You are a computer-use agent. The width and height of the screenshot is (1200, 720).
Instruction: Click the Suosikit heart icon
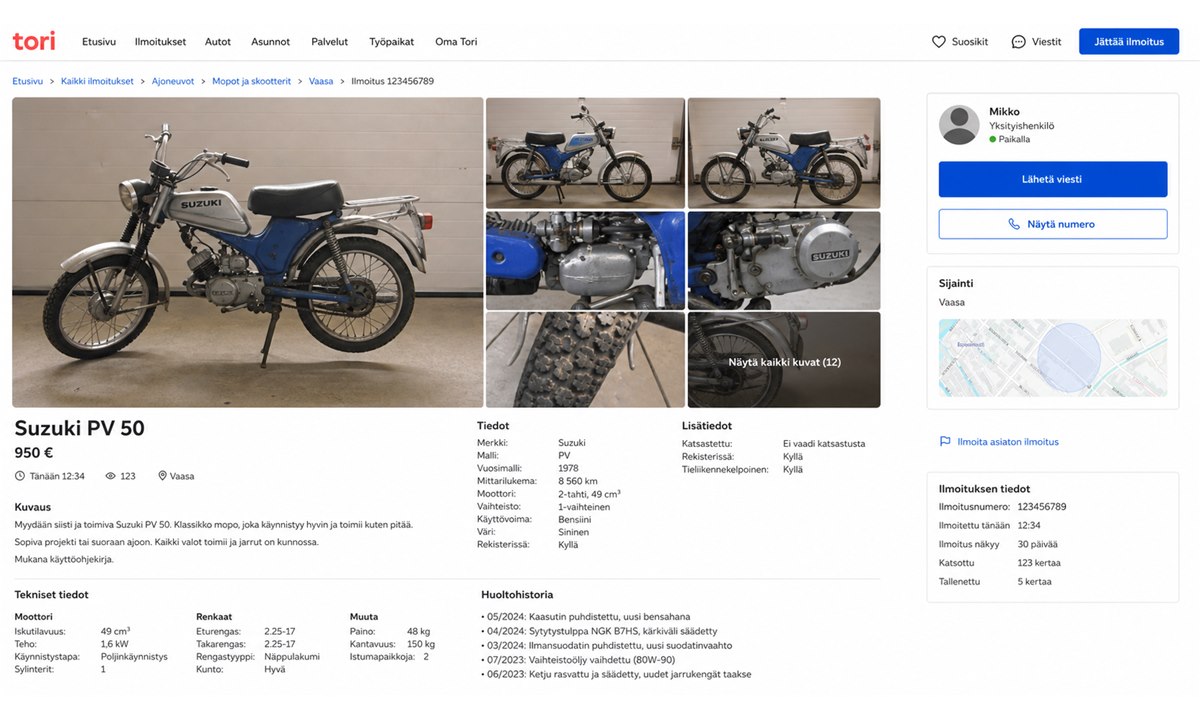pyautogui.click(x=938, y=42)
